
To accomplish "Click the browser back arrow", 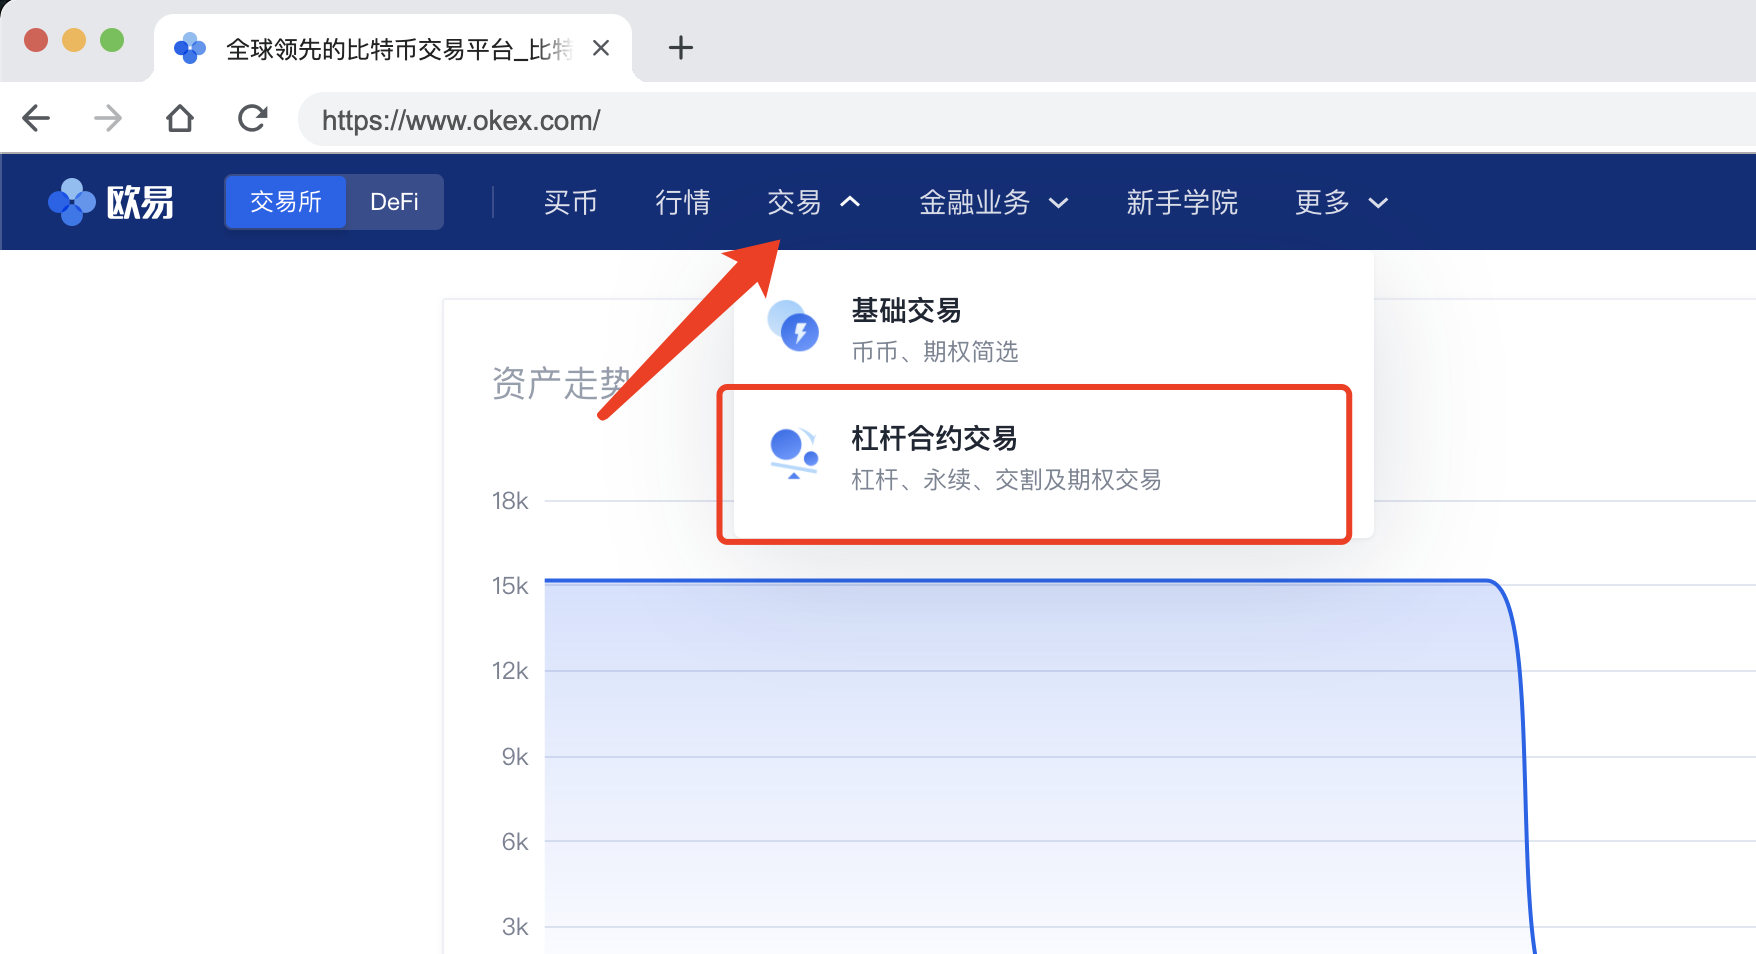I will pyautogui.click(x=36, y=119).
